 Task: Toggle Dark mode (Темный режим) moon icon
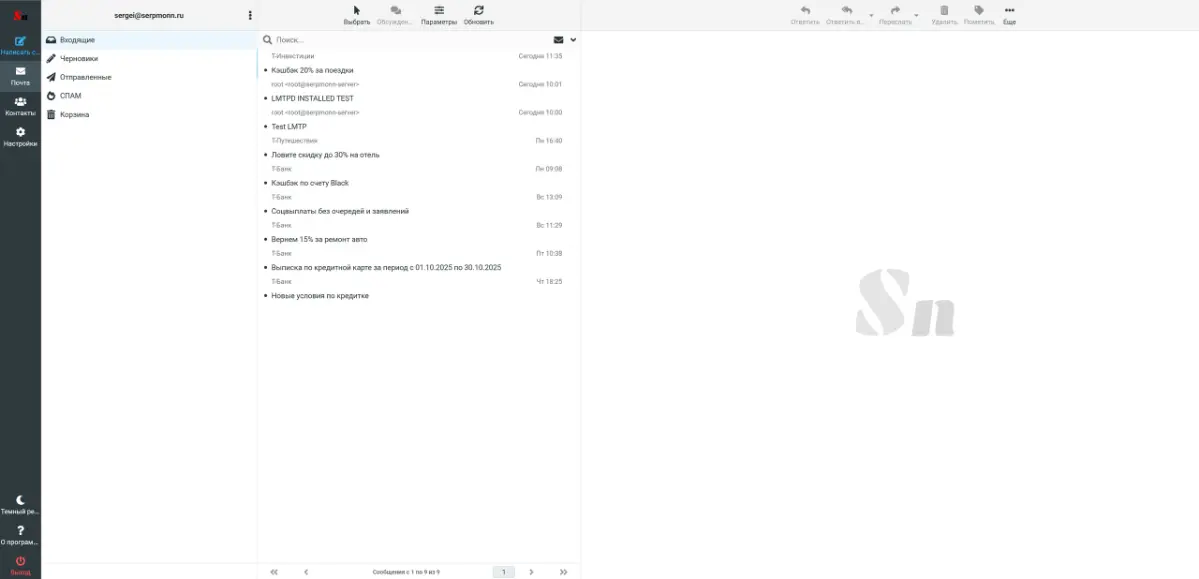click(x=20, y=500)
